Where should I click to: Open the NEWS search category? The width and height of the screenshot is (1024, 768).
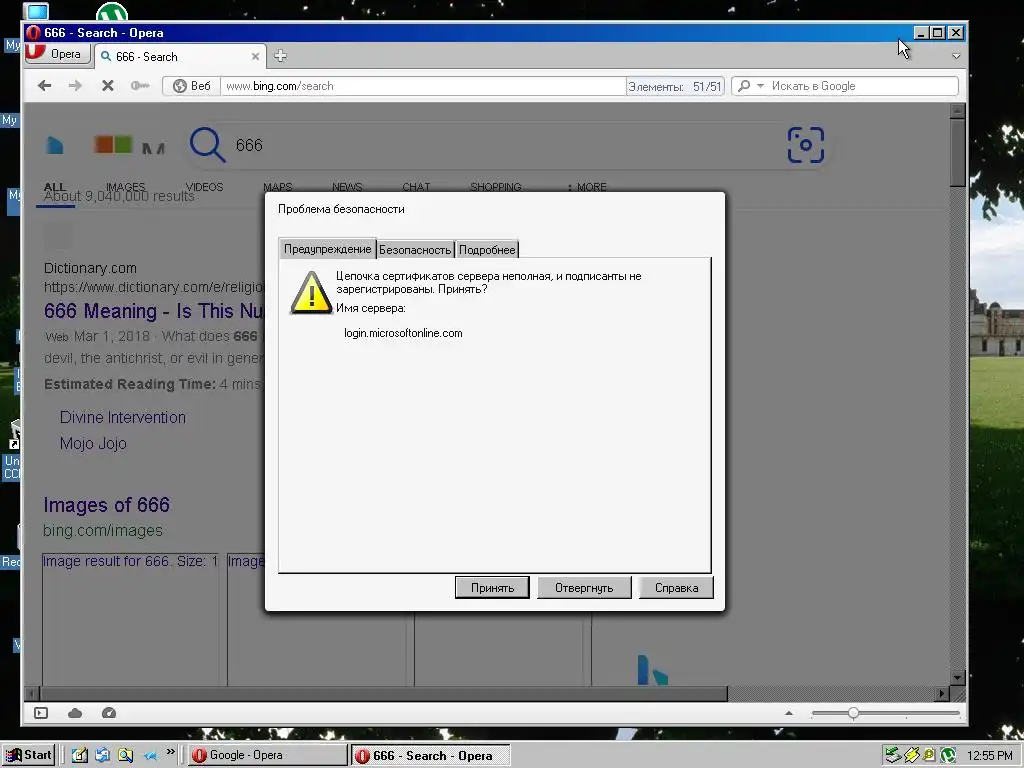tap(347, 187)
